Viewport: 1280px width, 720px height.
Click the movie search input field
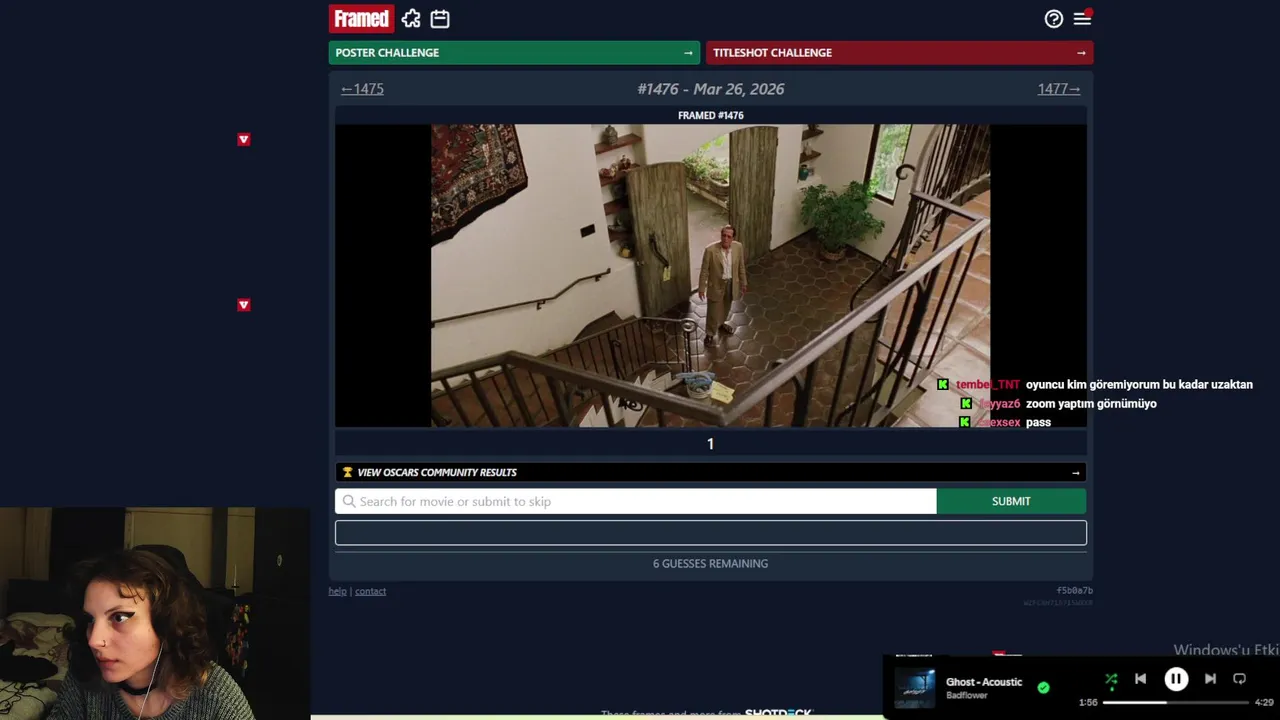636,501
